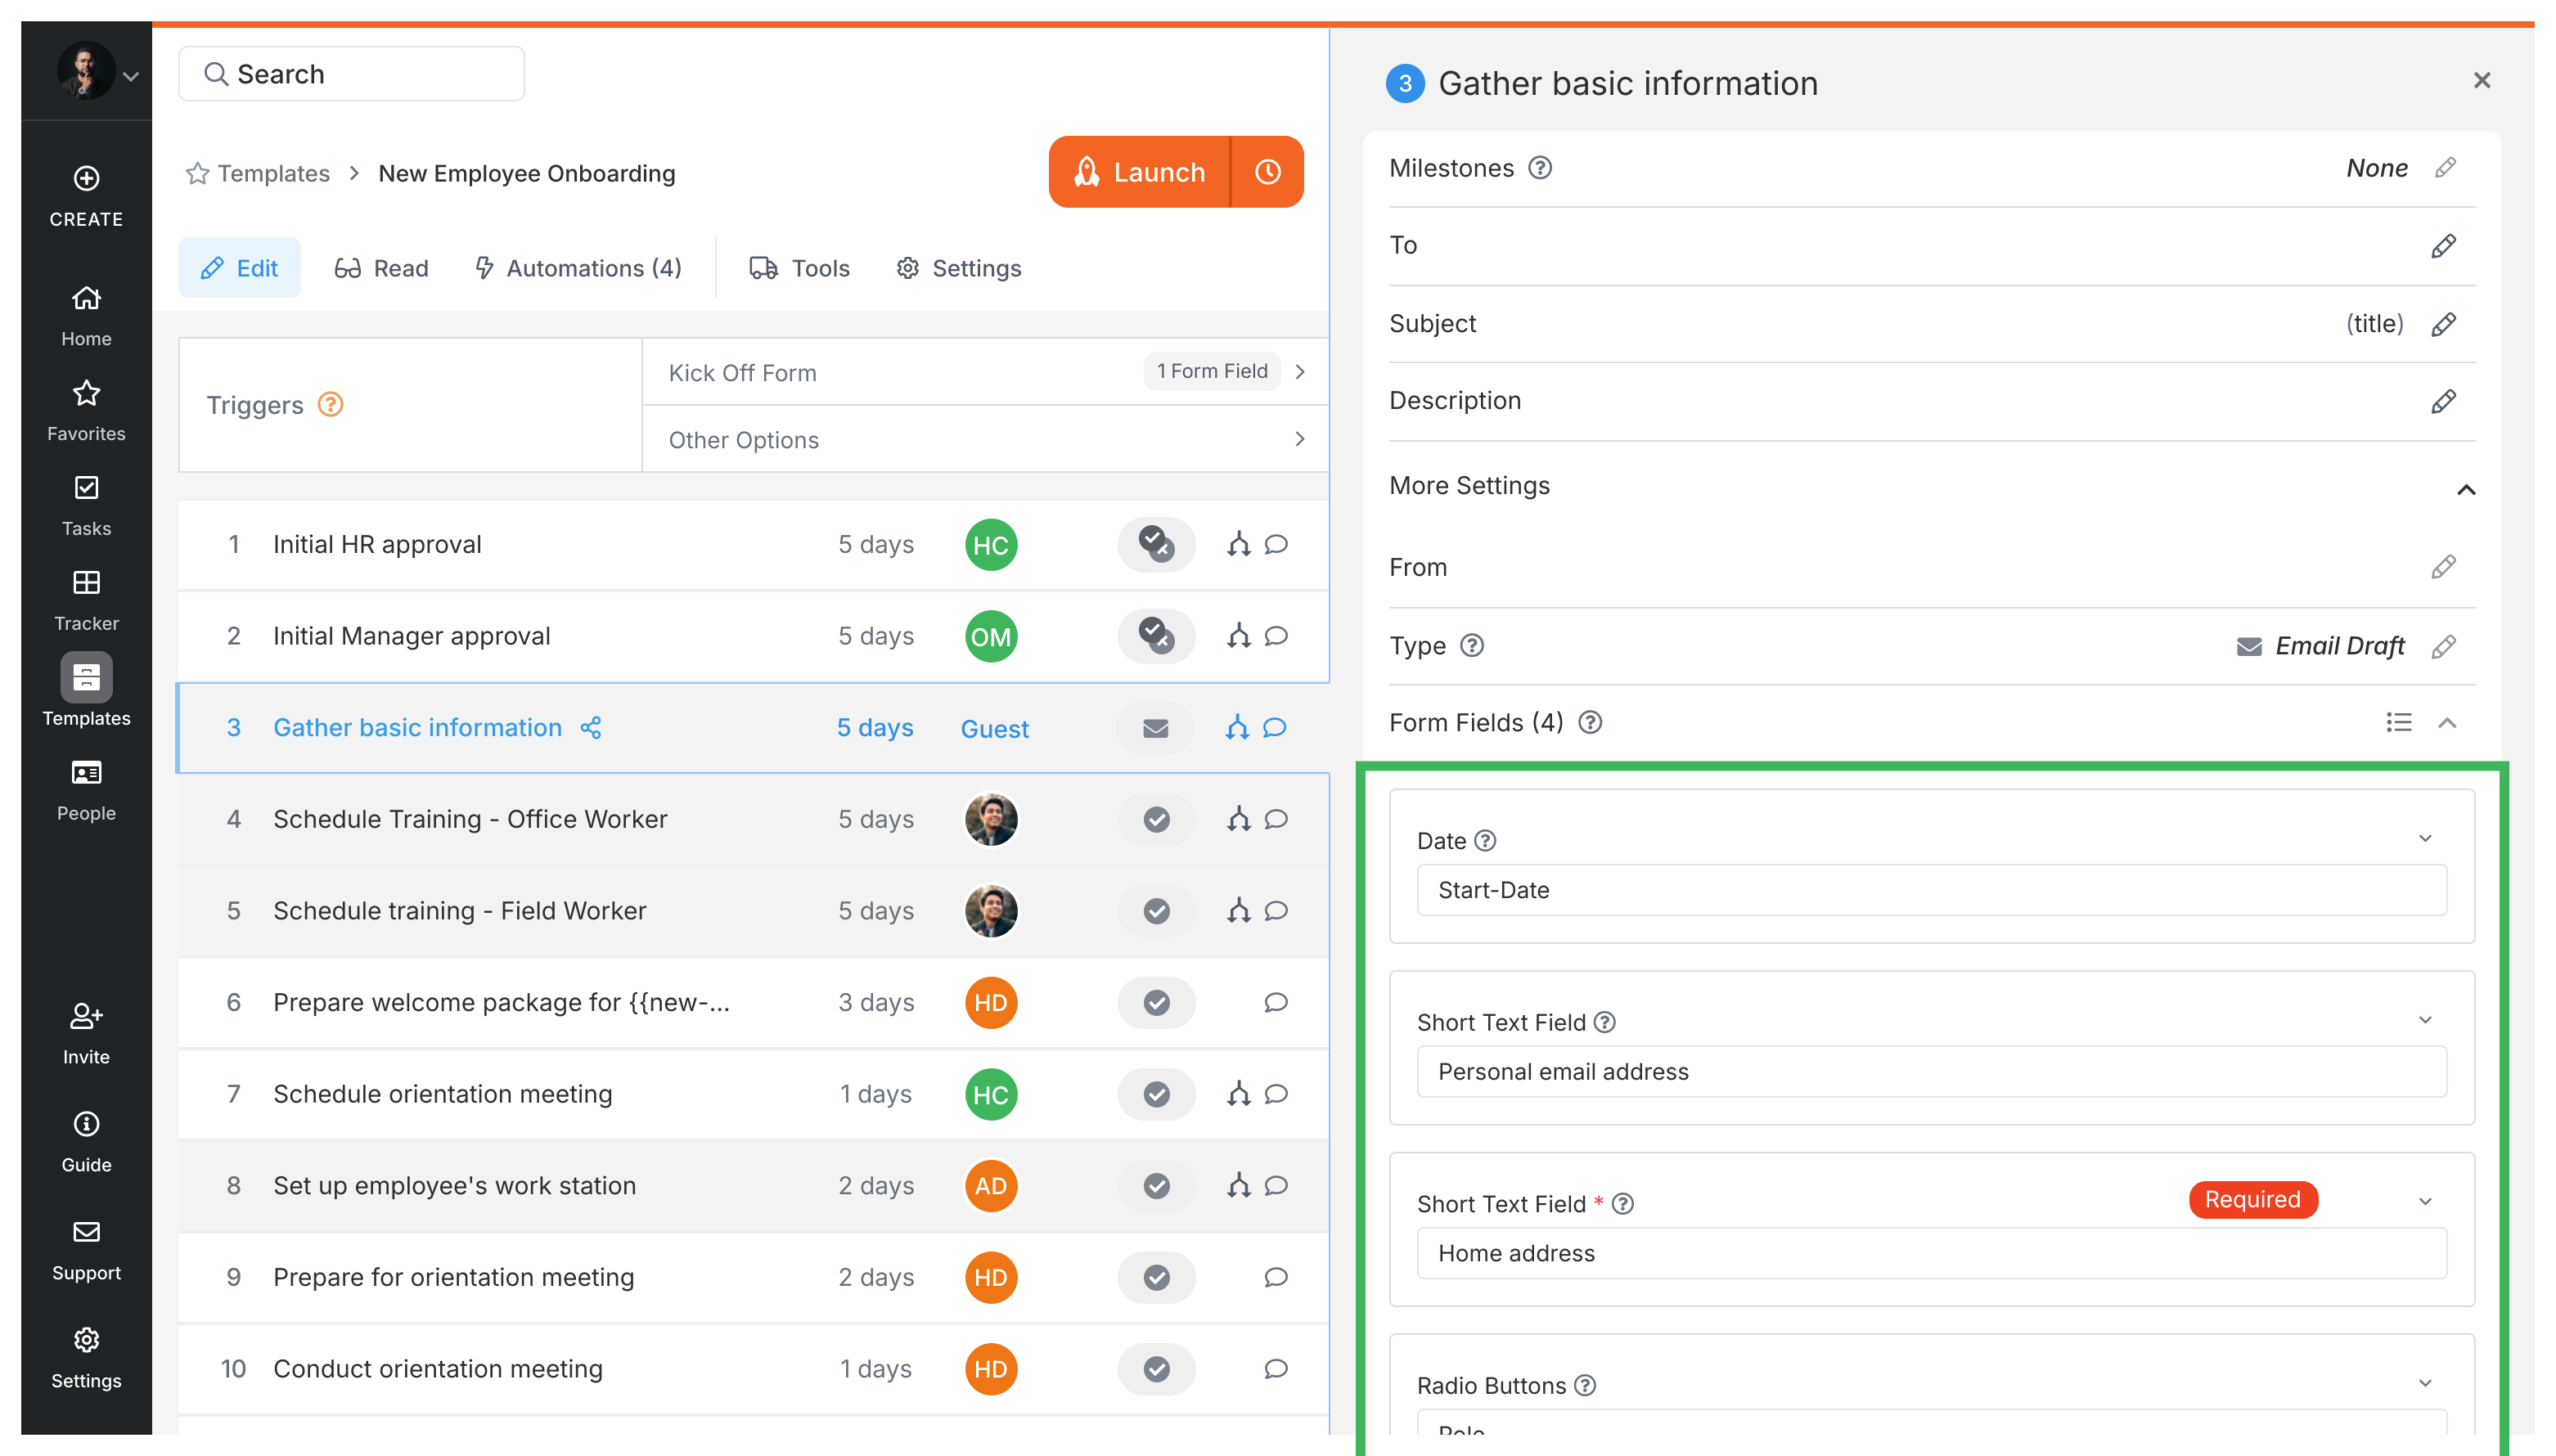Screen dimensions: 2556x1456
Task: Click the share icon on Gather basic information
Action: point(591,727)
